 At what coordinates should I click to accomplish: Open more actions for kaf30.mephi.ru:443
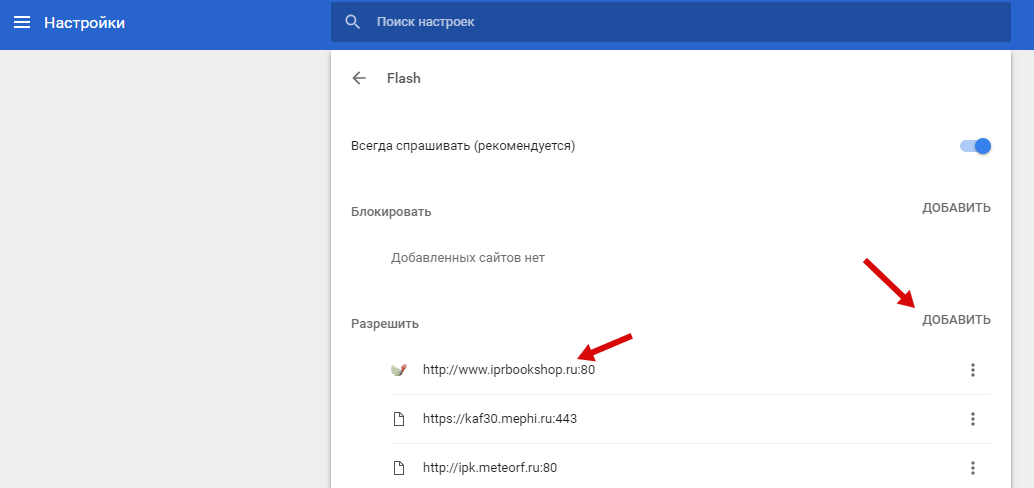(x=972, y=419)
